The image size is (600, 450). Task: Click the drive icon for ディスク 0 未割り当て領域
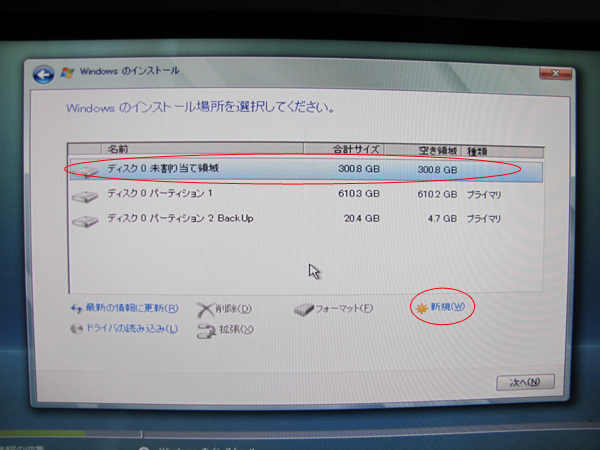85,171
